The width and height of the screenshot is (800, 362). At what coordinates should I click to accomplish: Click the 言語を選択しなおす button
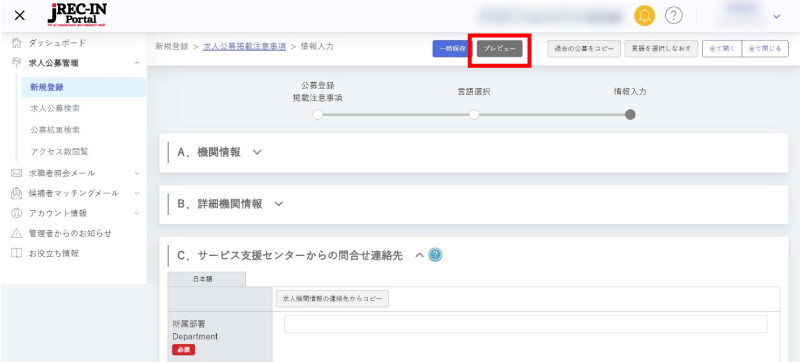[661, 48]
